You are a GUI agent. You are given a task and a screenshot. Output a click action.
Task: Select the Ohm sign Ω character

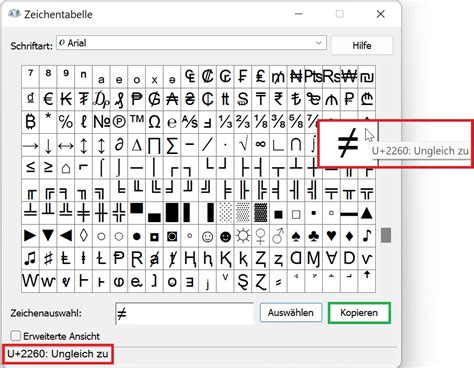154,122
